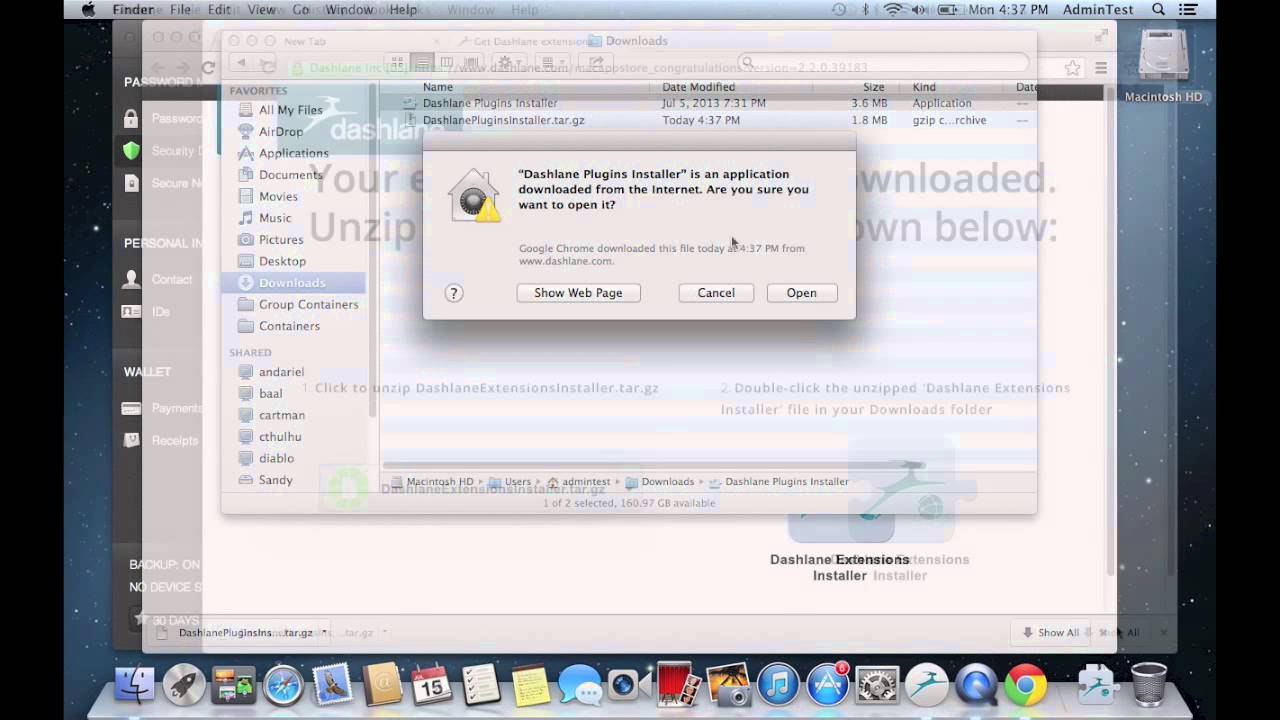1280x720 pixels.
Task: Open Contacts from the Dock
Action: click(382, 686)
